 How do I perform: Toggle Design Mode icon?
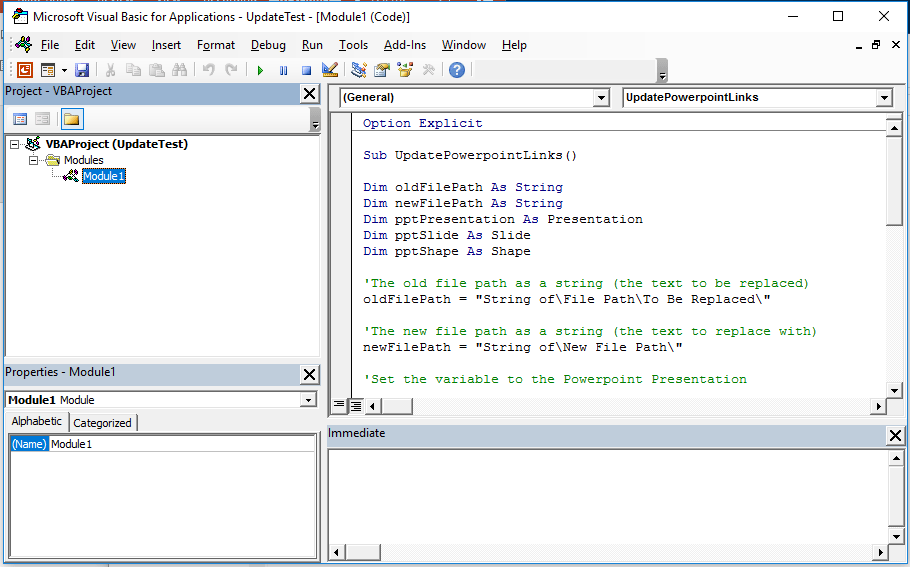click(x=330, y=70)
